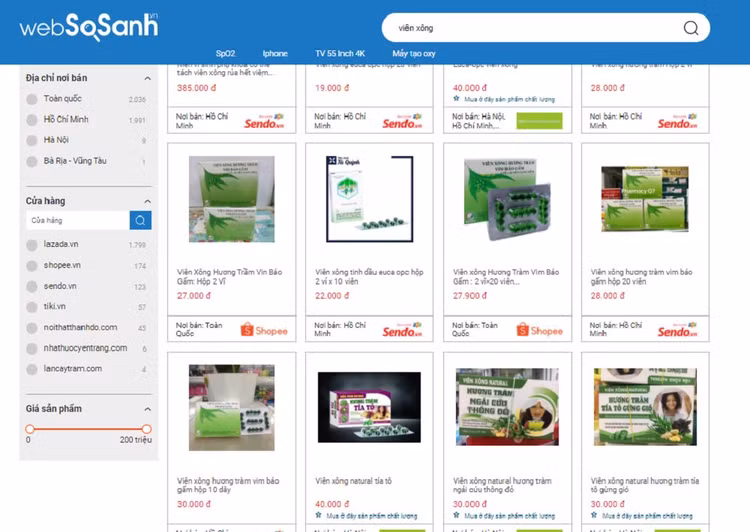Click the search magnifier icon in header
Image resolution: width=750 pixels, height=532 pixels.
click(691, 28)
